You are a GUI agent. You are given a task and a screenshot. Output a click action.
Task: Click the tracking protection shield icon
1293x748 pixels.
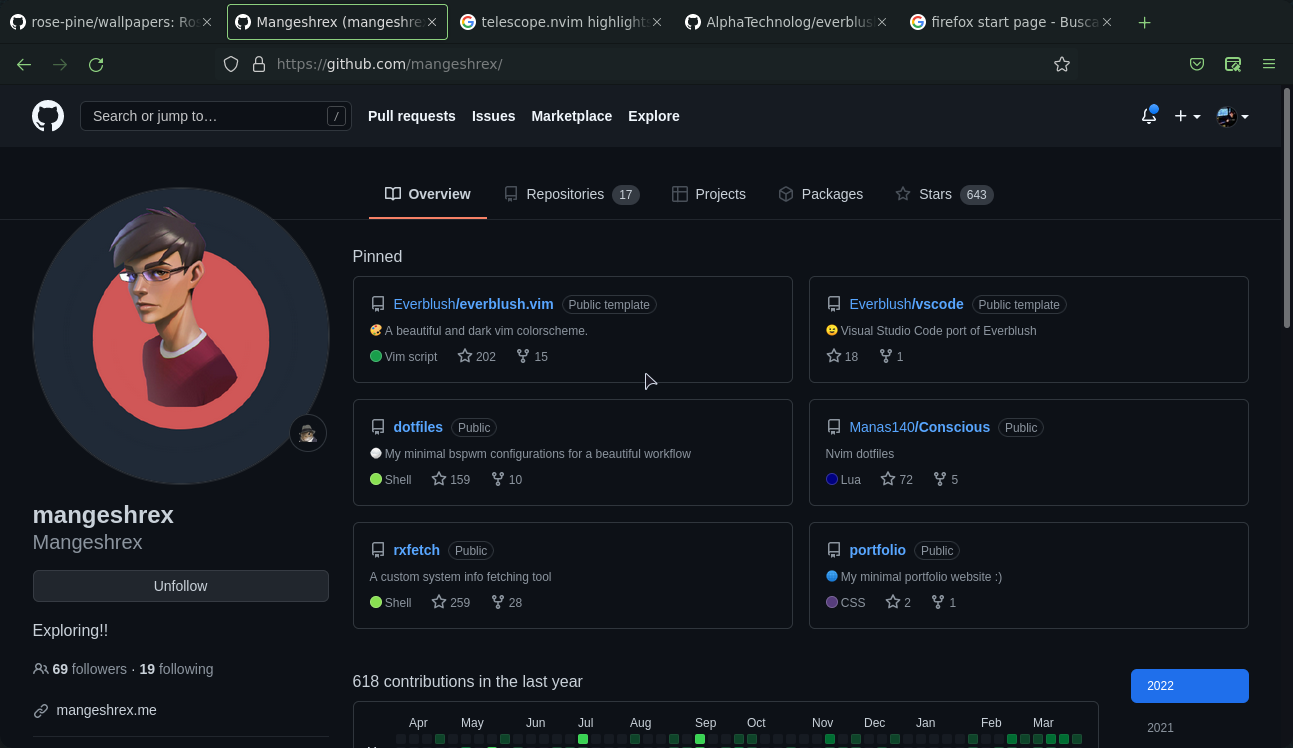(x=231, y=64)
